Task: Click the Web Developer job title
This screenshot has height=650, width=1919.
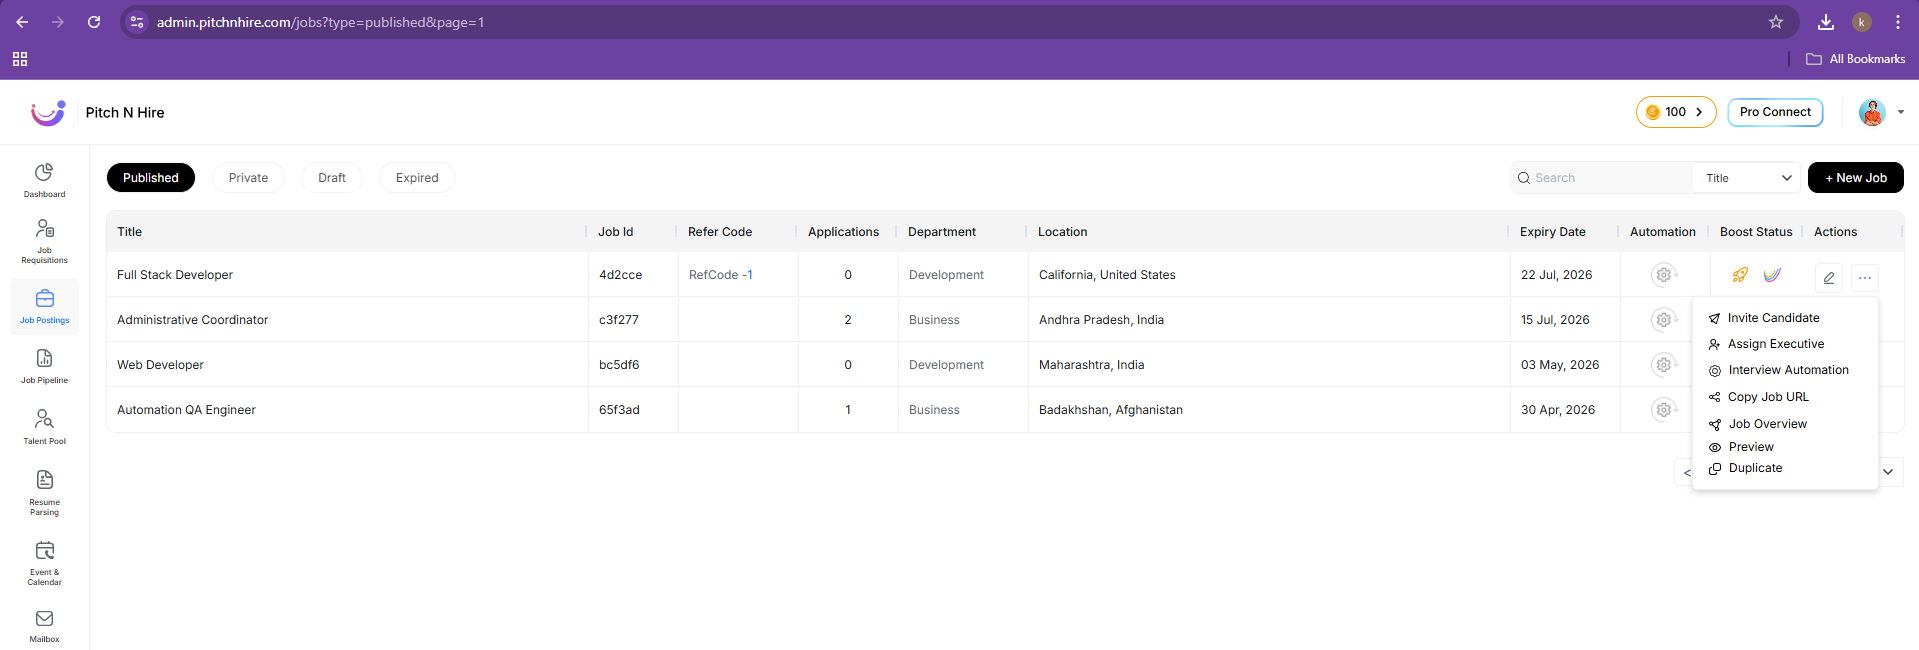Action: pyautogui.click(x=160, y=365)
